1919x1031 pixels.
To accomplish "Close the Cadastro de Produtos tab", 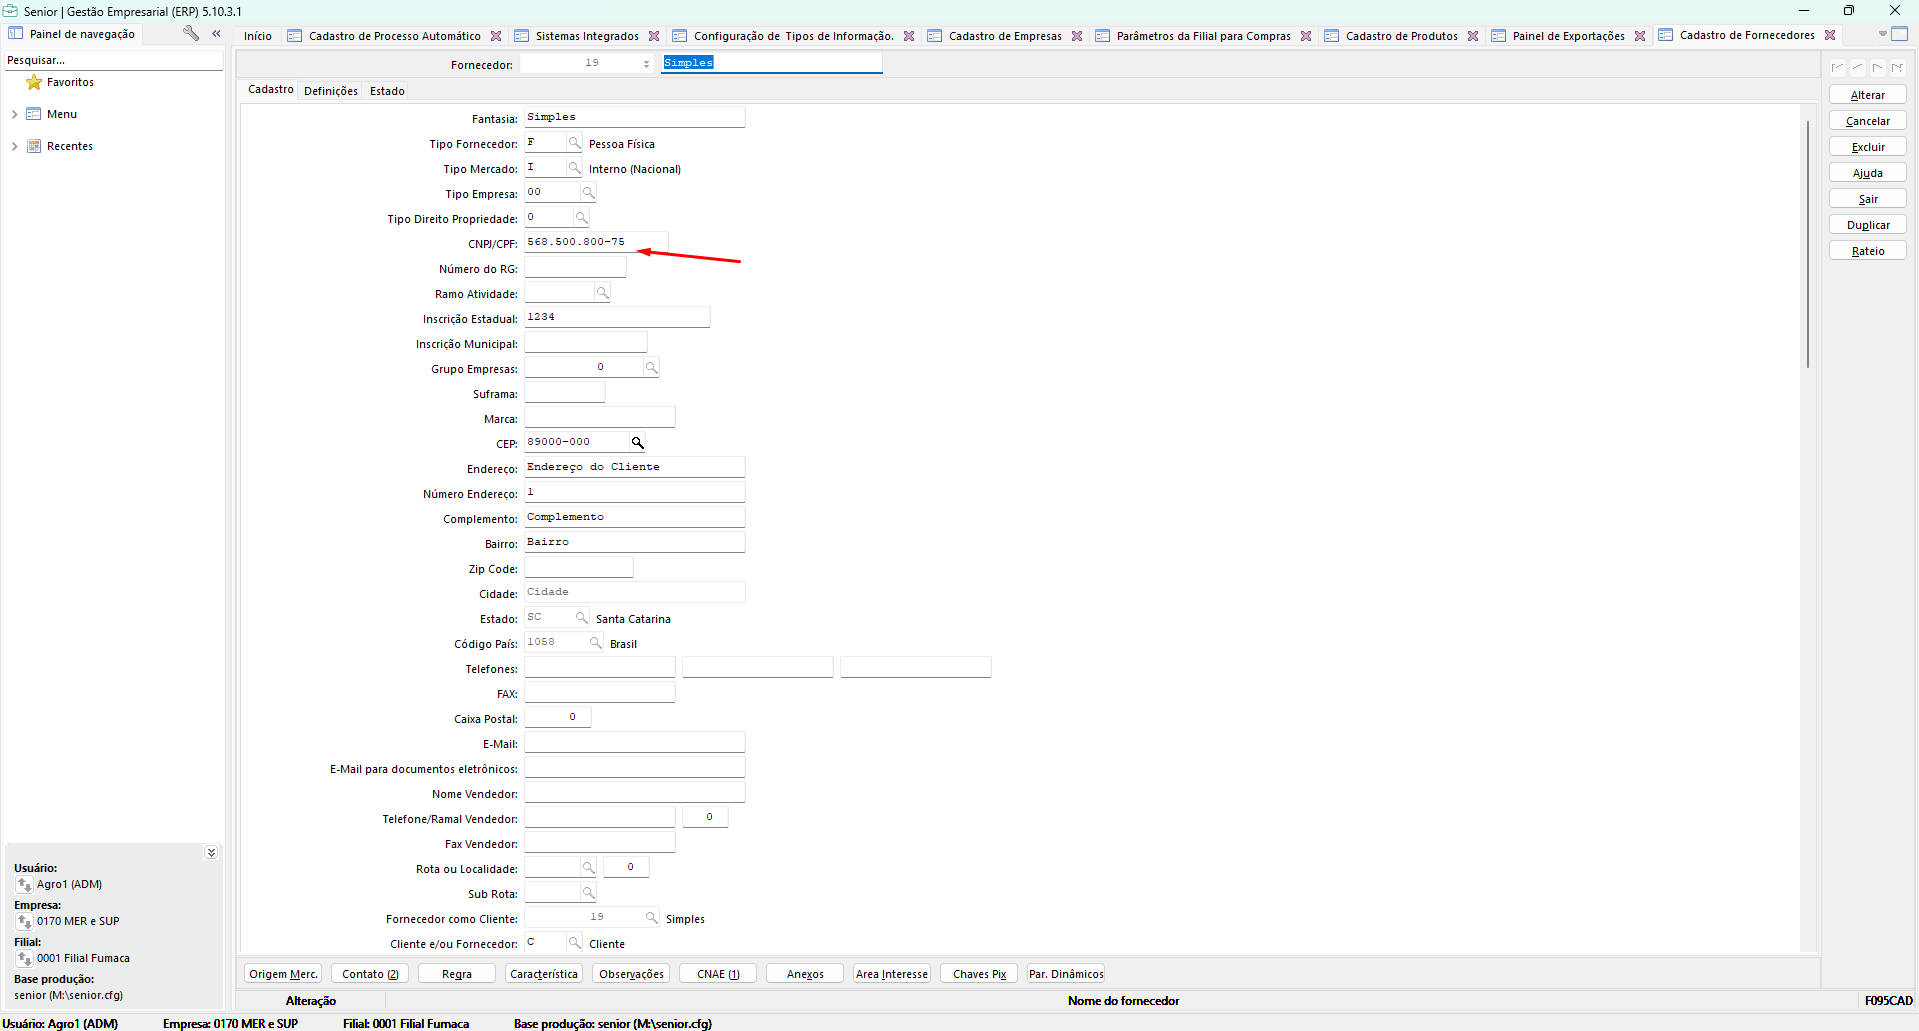I will point(1473,36).
